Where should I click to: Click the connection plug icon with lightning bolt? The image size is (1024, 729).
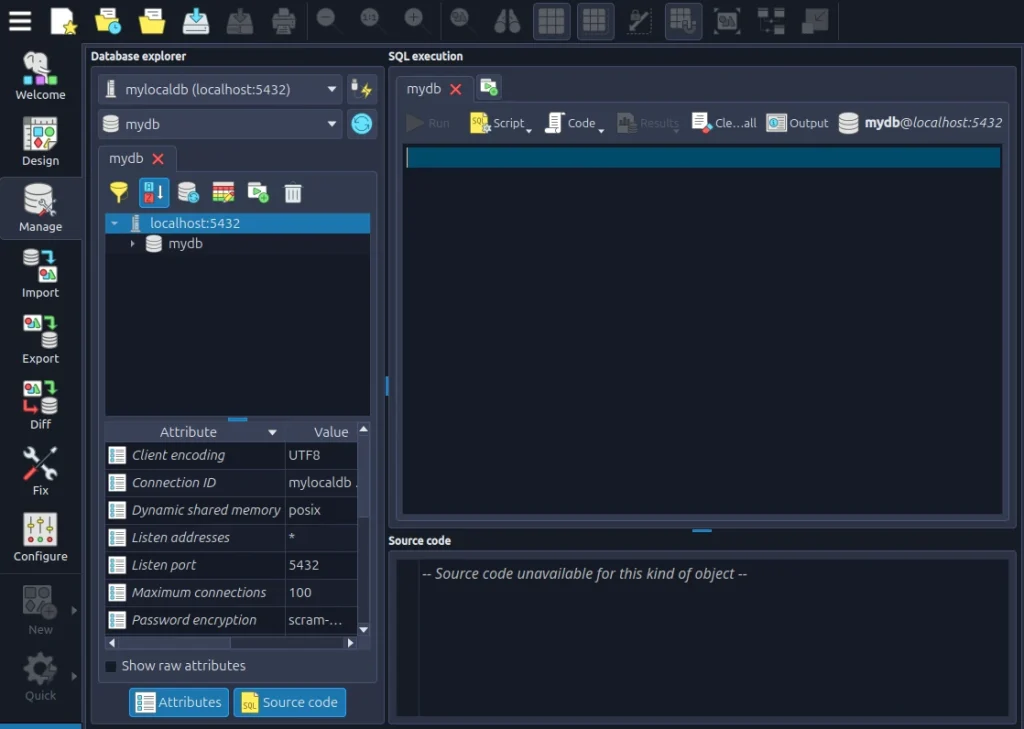[361, 90]
